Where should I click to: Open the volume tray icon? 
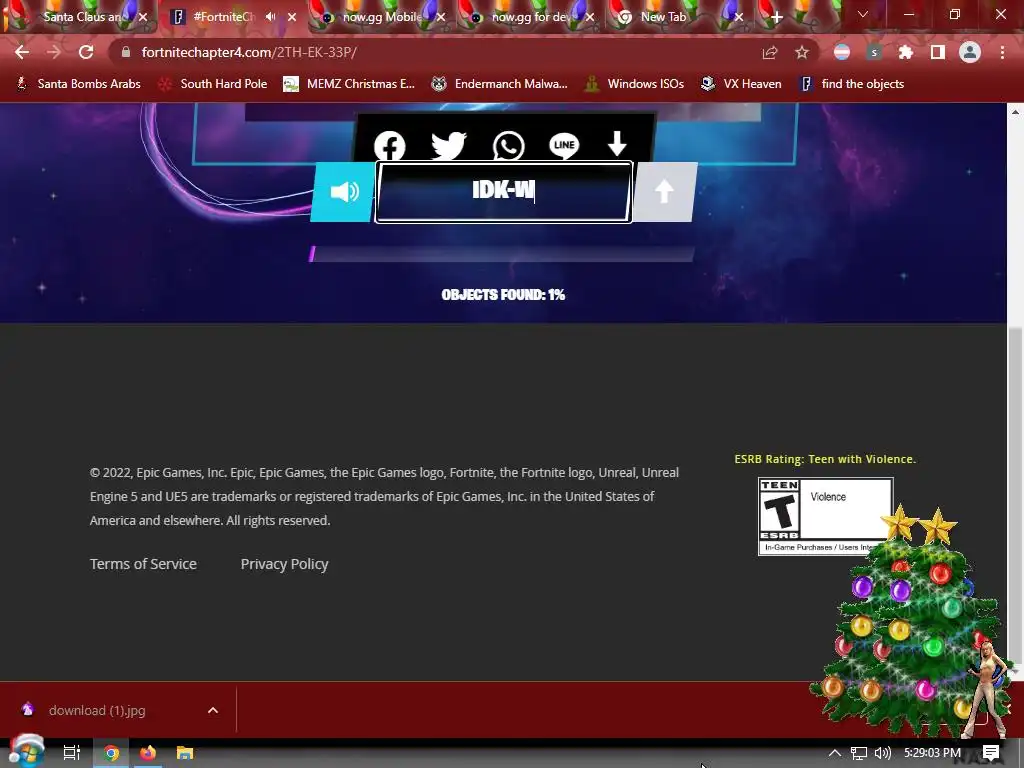[x=882, y=753]
